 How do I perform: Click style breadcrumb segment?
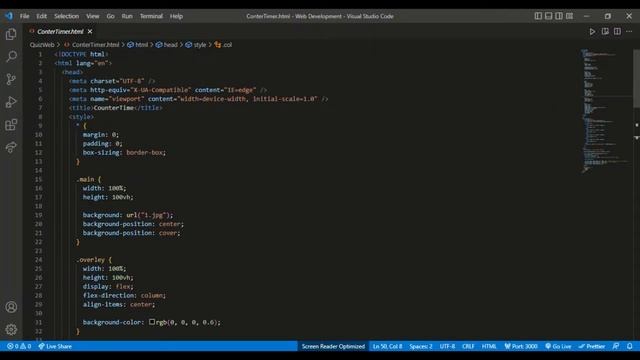point(196,44)
